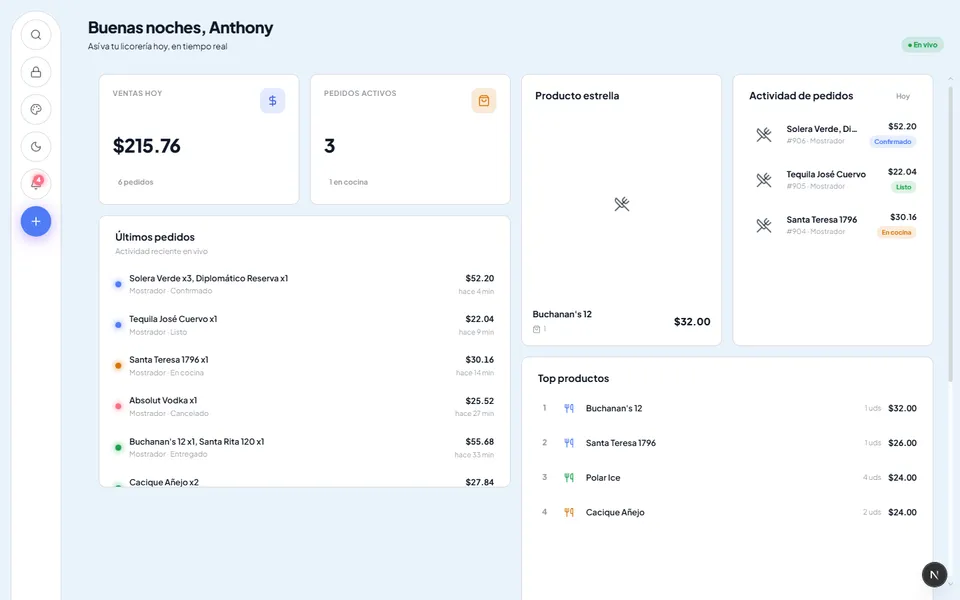Click the En vivo live status badge
The image size is (960, 600).
pyautogui.click(x=922, y=45)
